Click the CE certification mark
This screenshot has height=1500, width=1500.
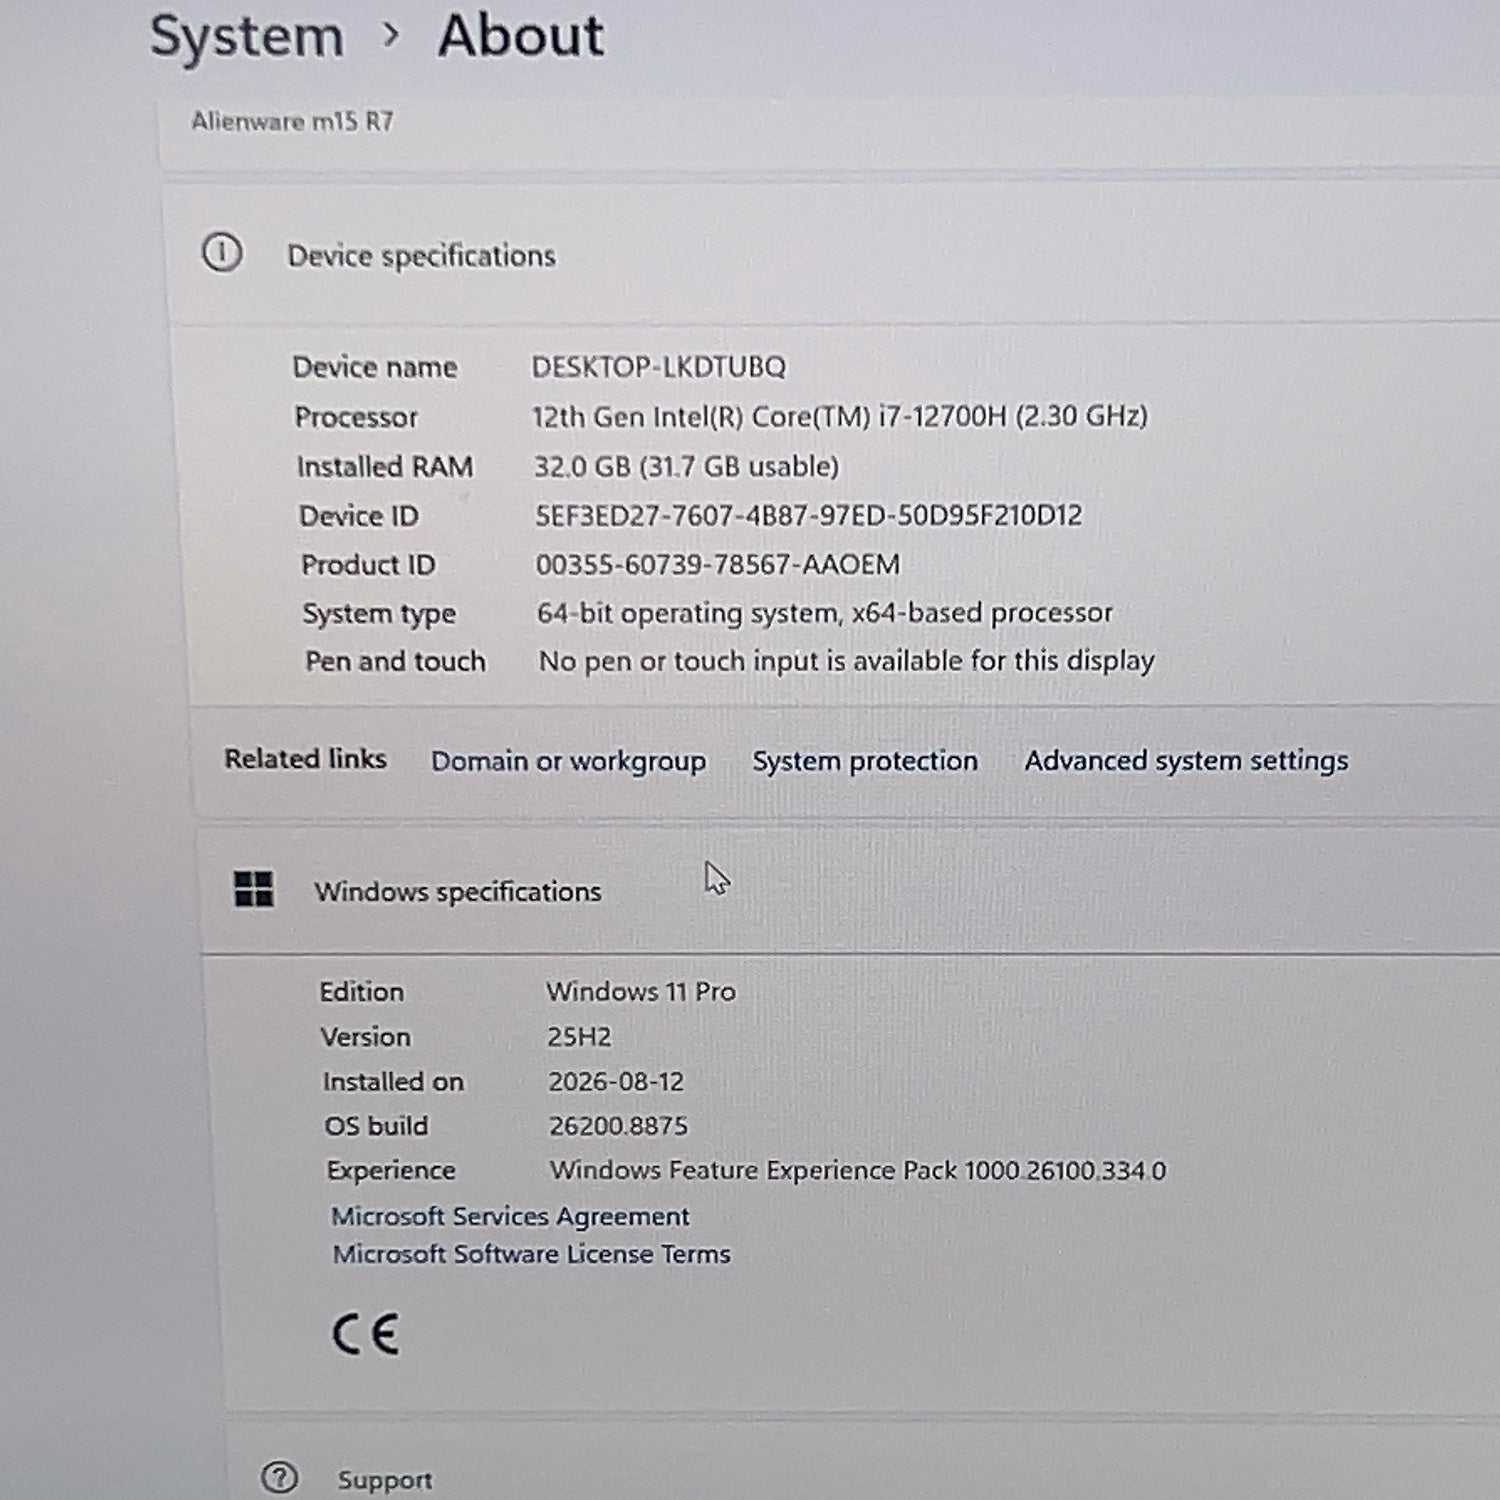click(x=365, y=1333)
